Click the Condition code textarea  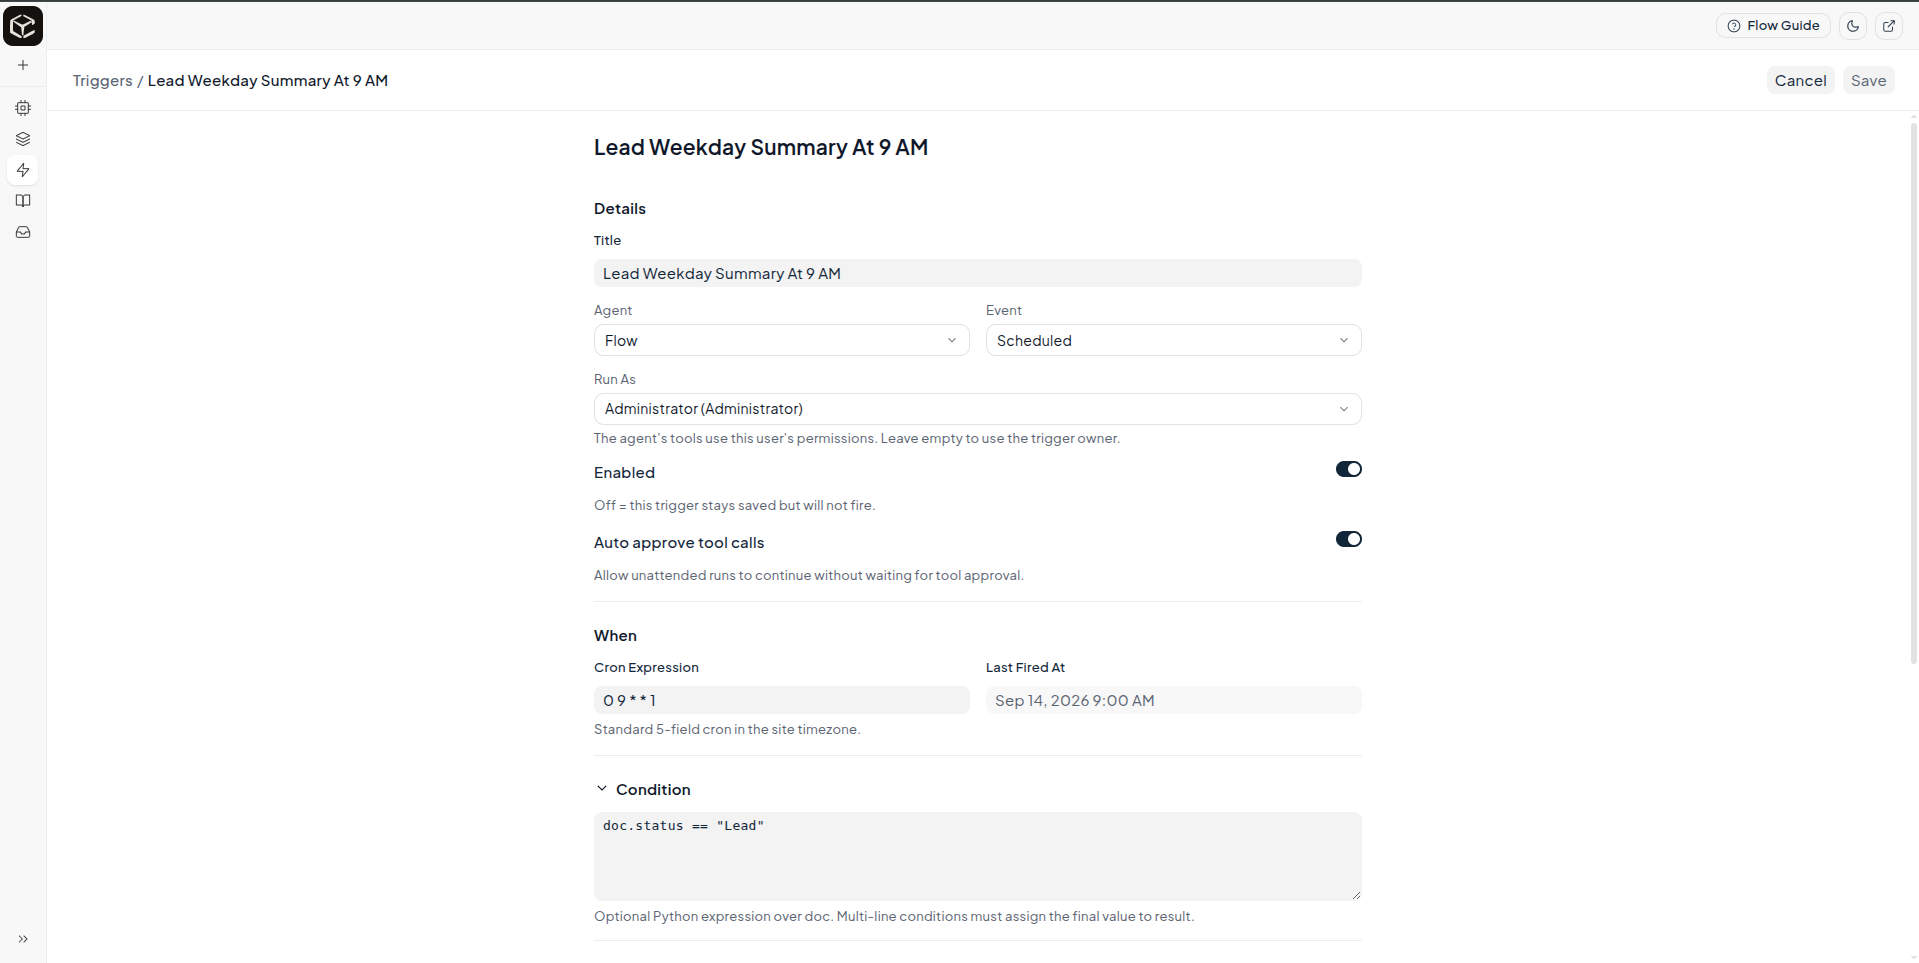pyautogui.click(x=977, y=856)
